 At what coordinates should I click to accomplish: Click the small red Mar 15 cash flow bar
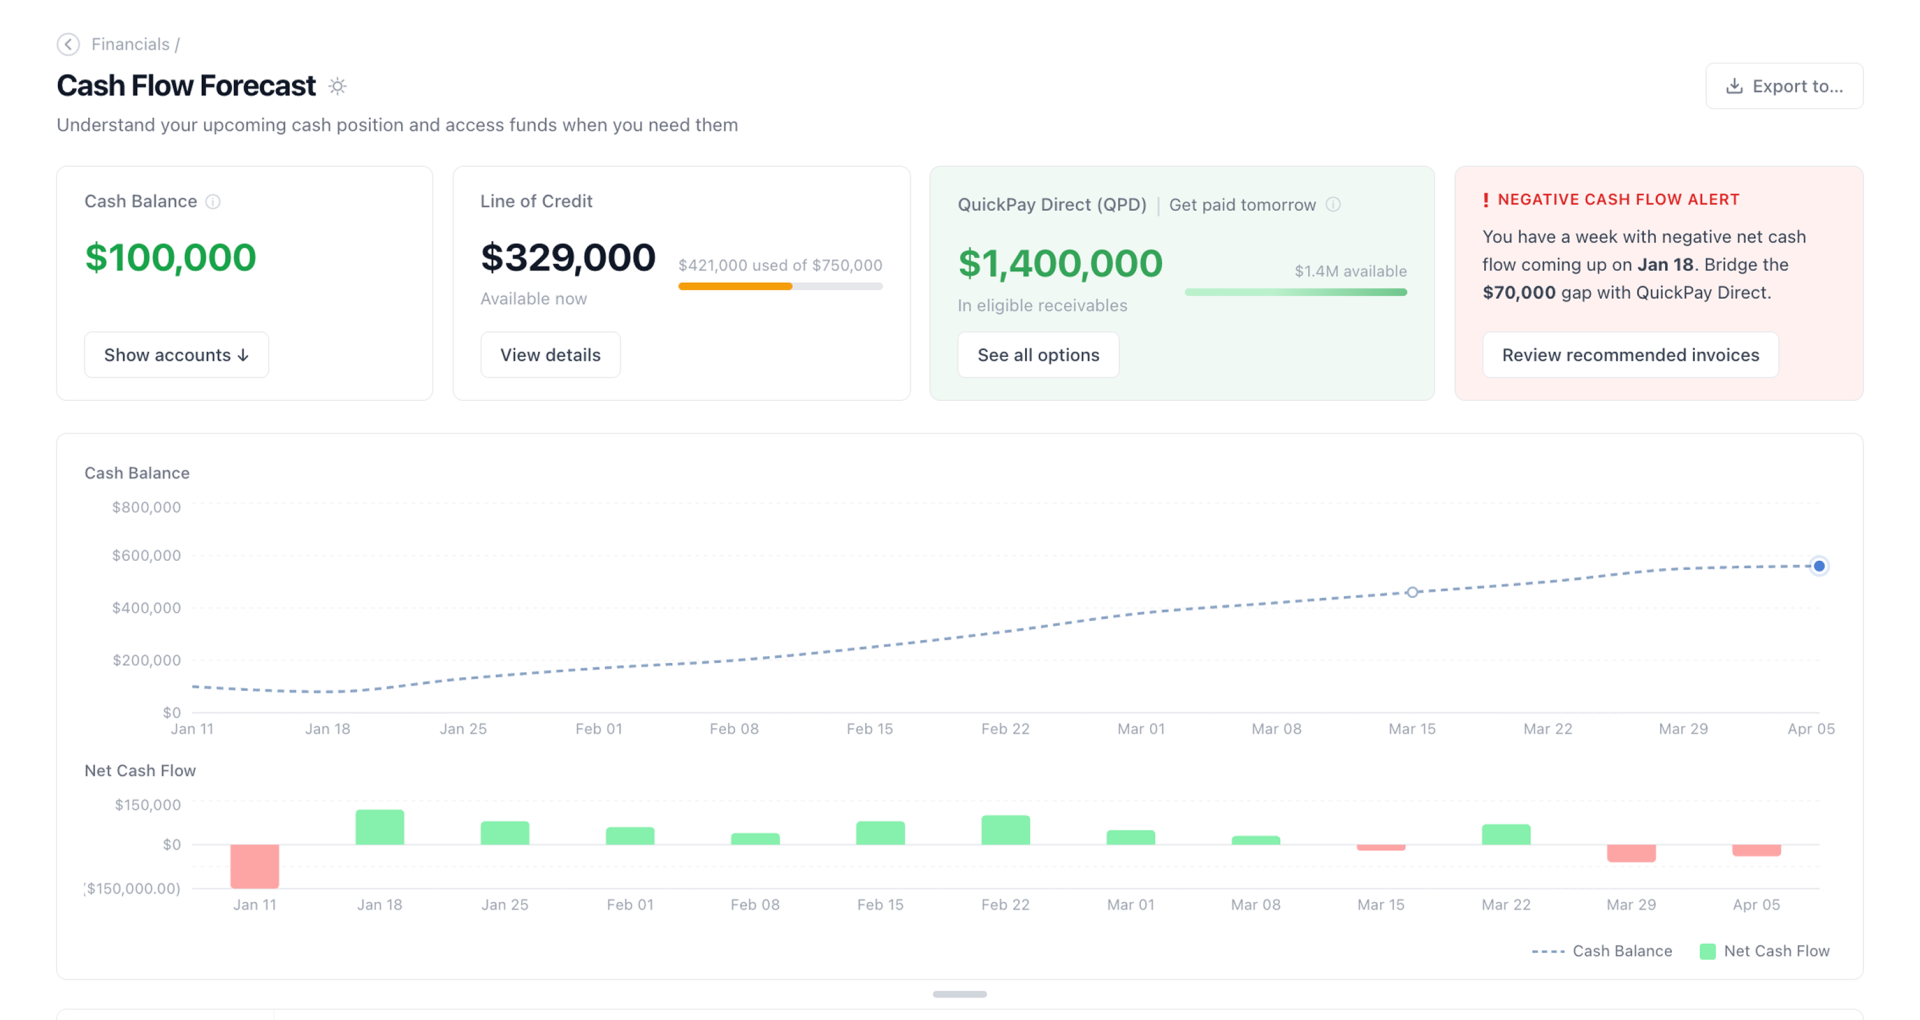pyautogui.click(x=1381, y=848)
